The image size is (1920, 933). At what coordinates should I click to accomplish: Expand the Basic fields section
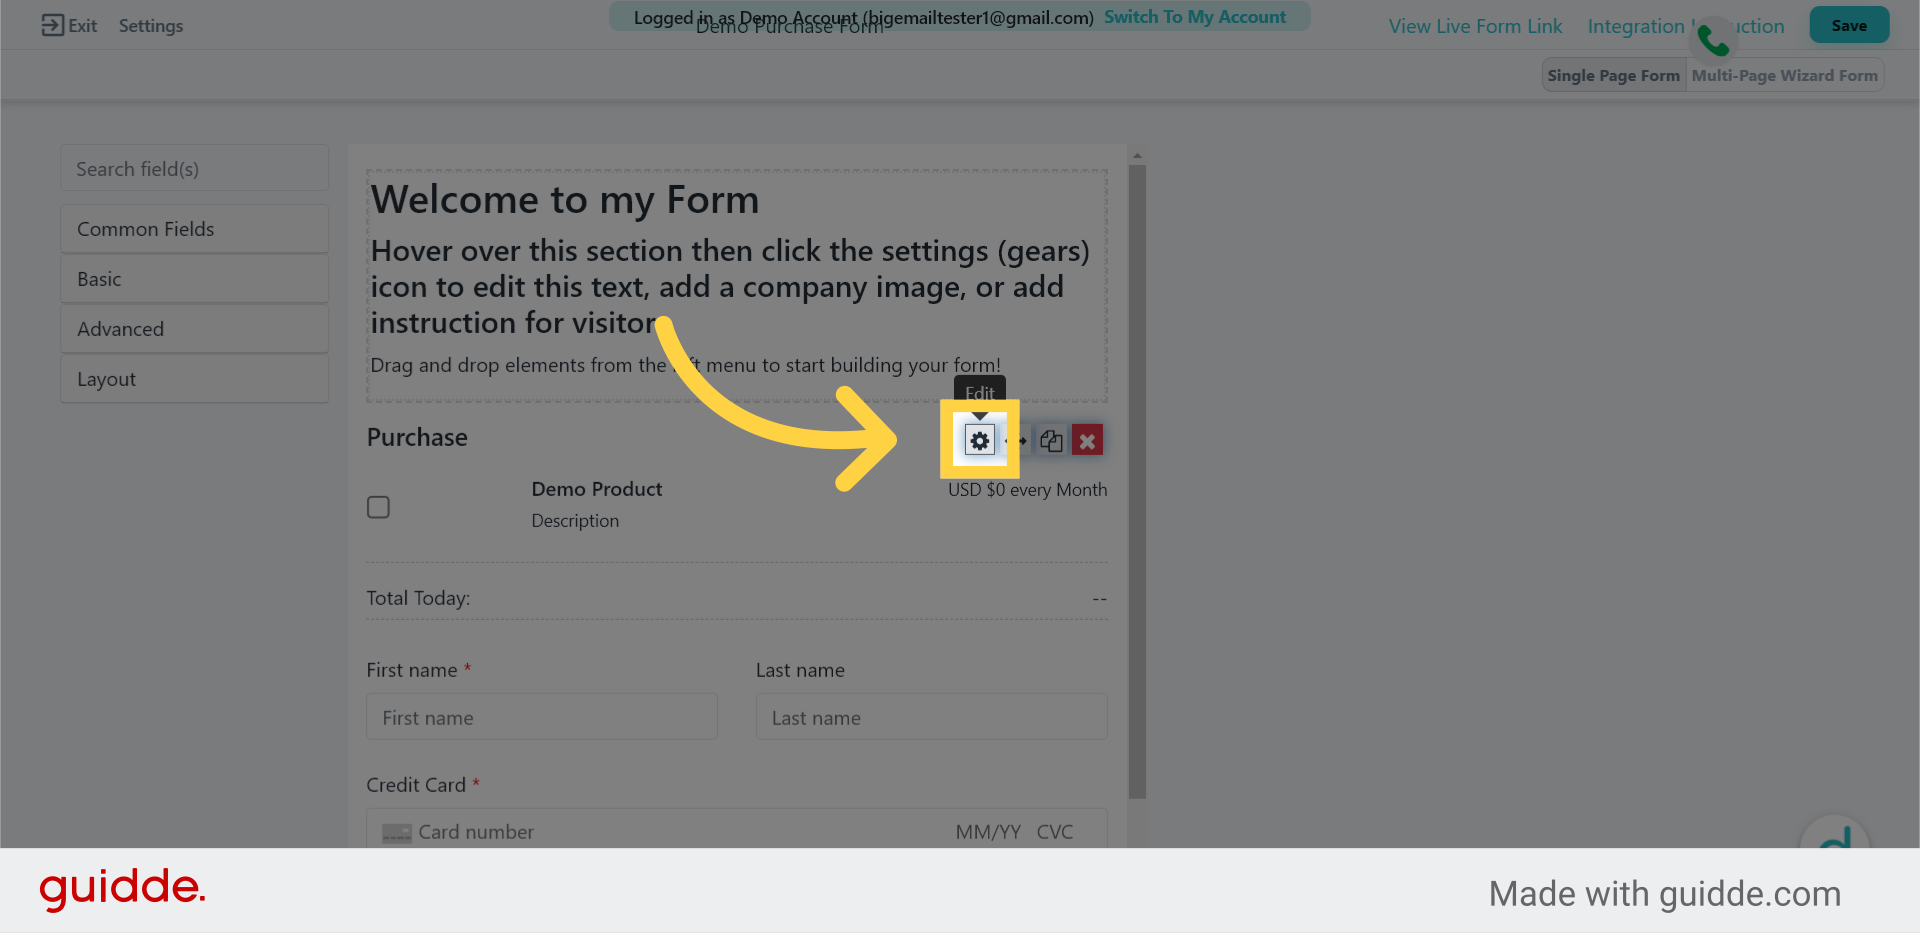tap(194, 279)
